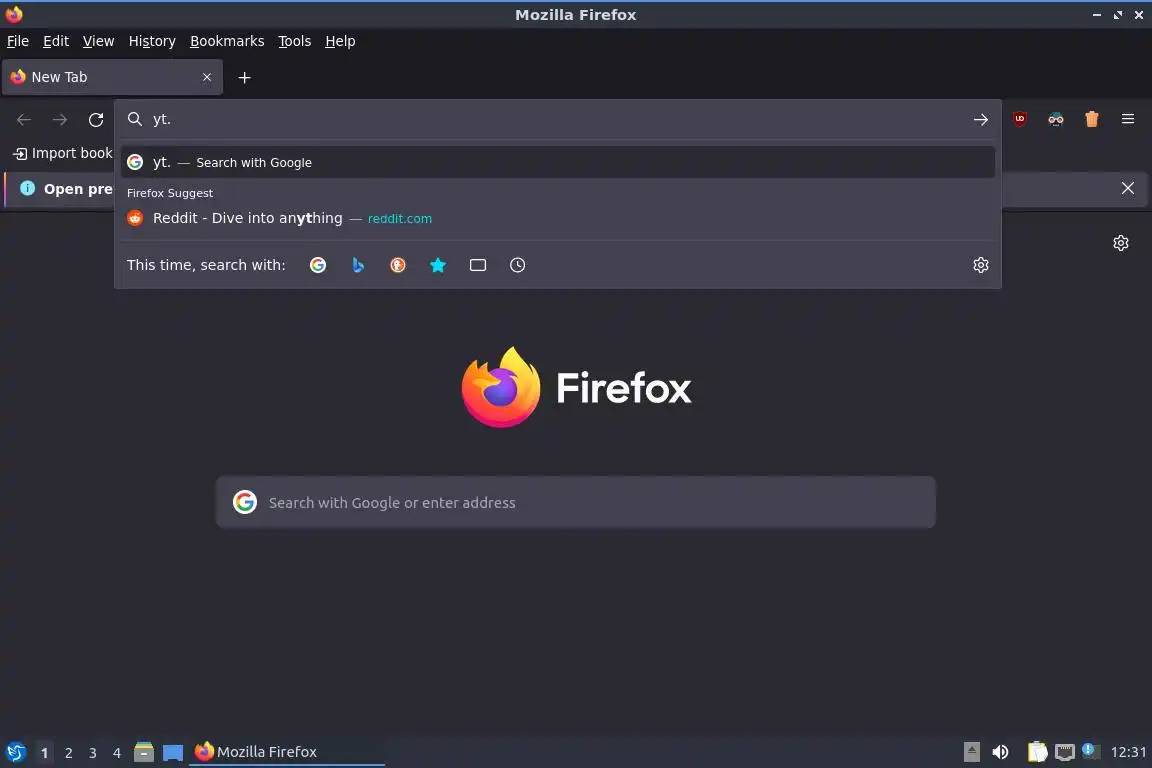Open the Bookmarks menu
This screenshot has width=1152, height=768.
[x=227, y=41]
